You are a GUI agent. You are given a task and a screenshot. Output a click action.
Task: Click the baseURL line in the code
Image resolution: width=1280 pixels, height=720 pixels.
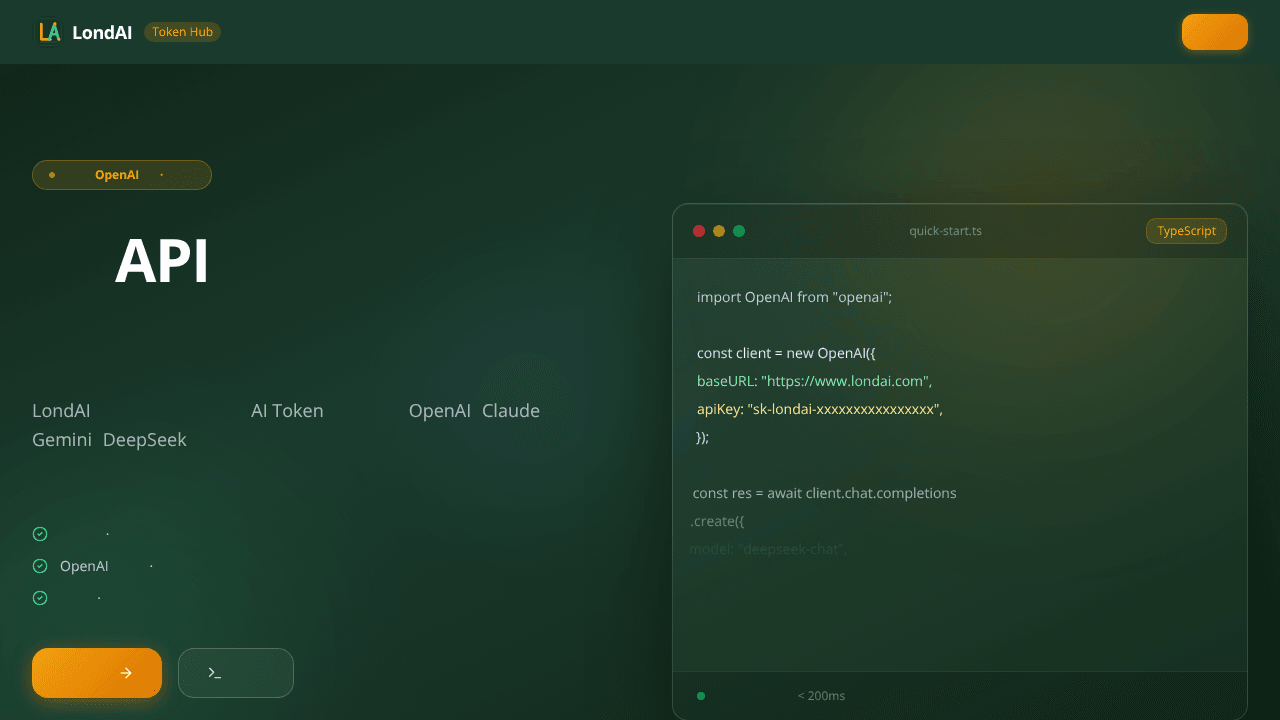815,381
